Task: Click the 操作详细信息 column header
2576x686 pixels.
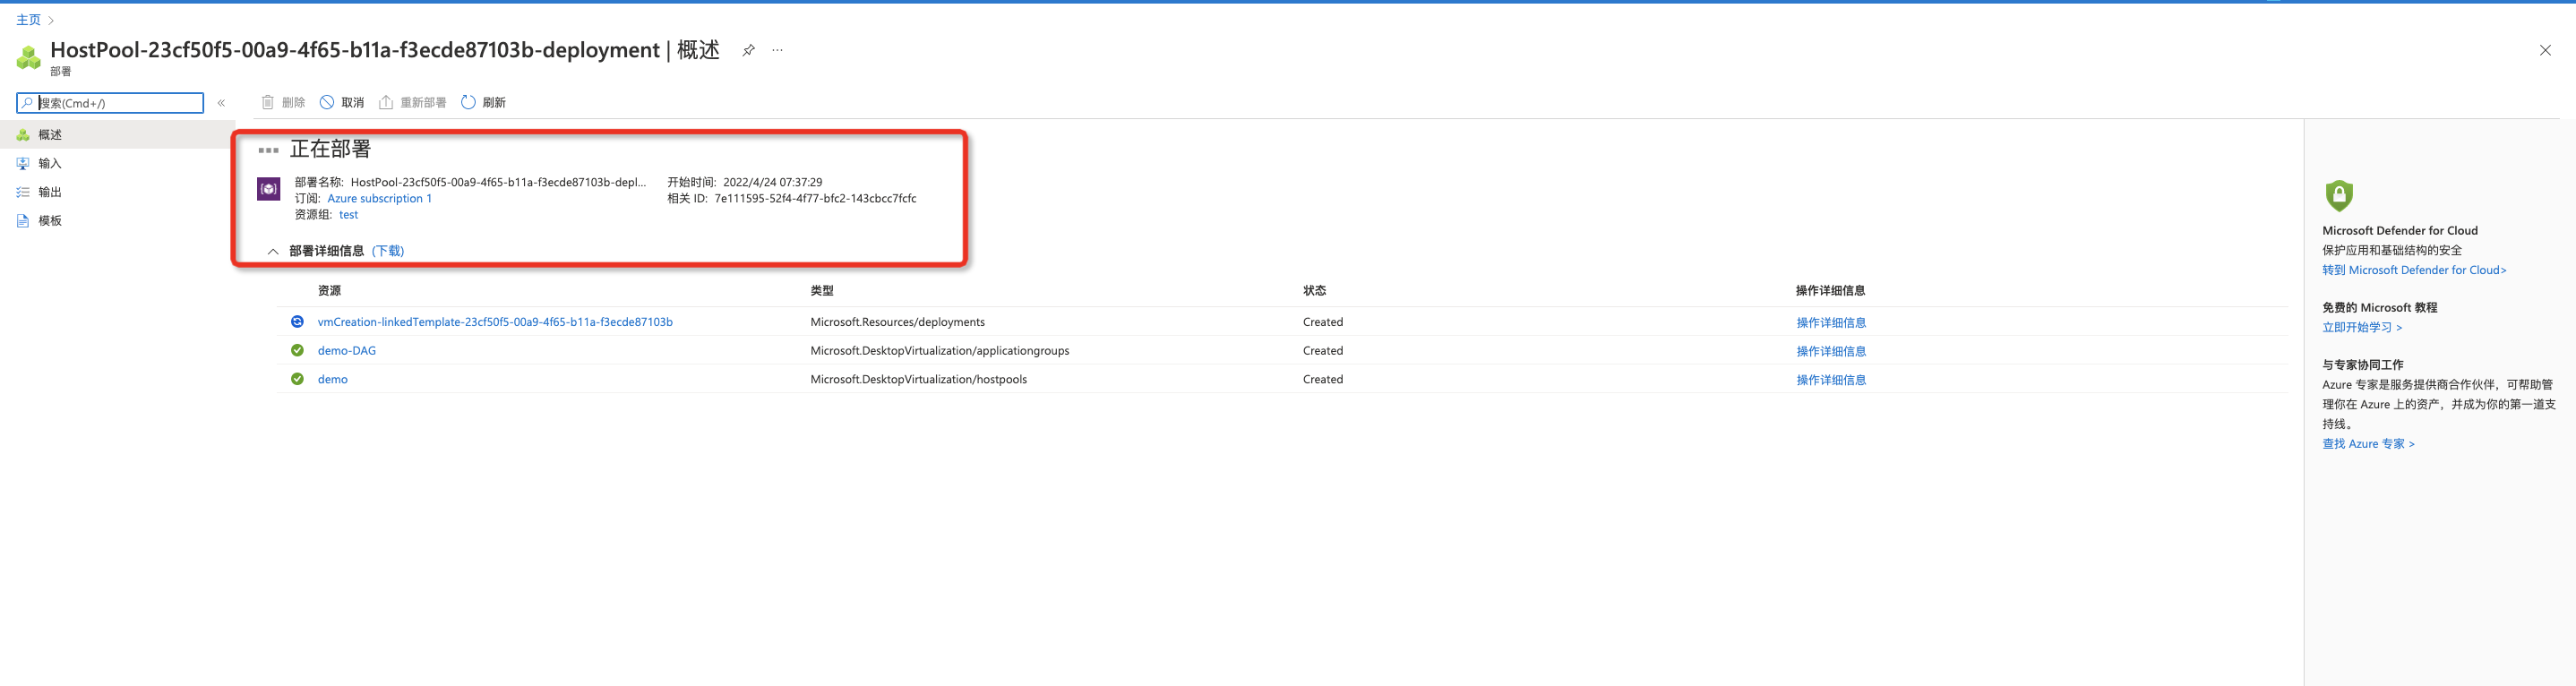Action: 1830,290
